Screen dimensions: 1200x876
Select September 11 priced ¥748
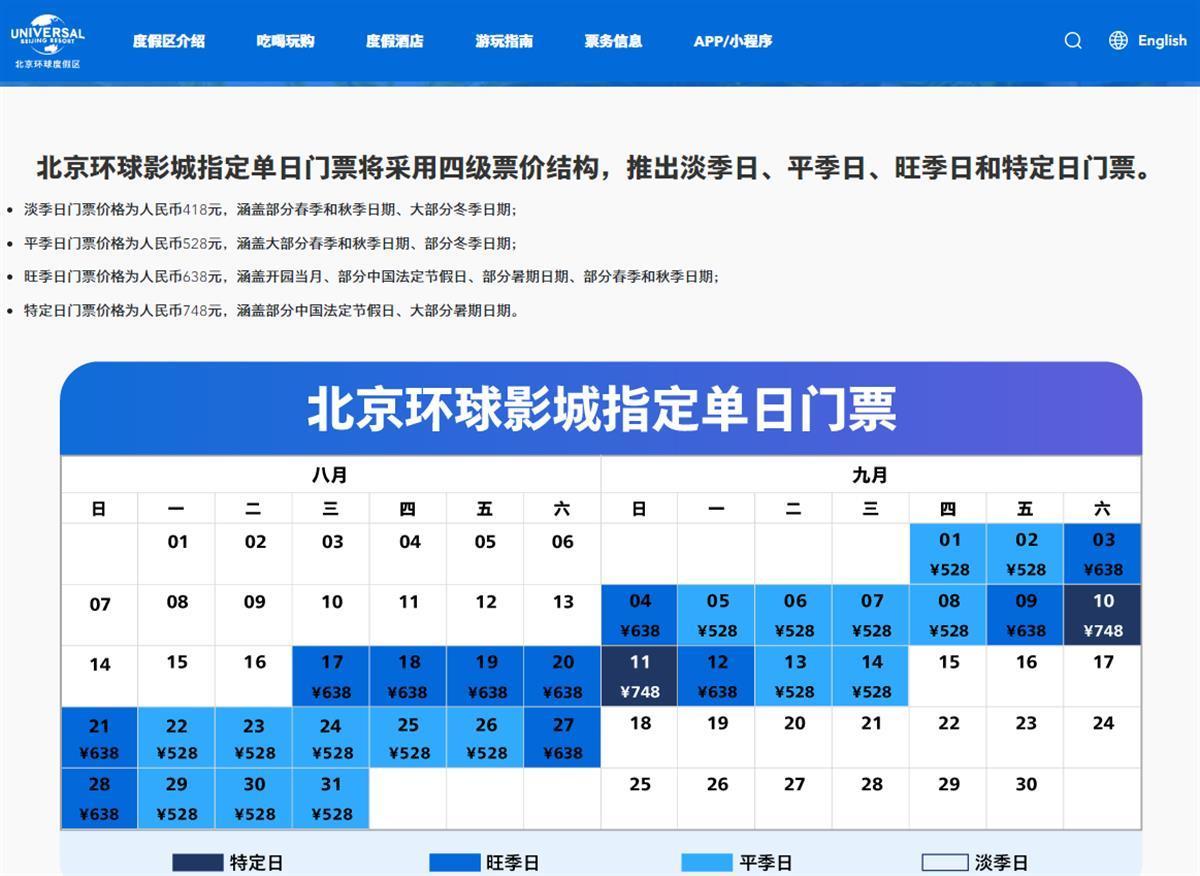(x=639, y=676)
